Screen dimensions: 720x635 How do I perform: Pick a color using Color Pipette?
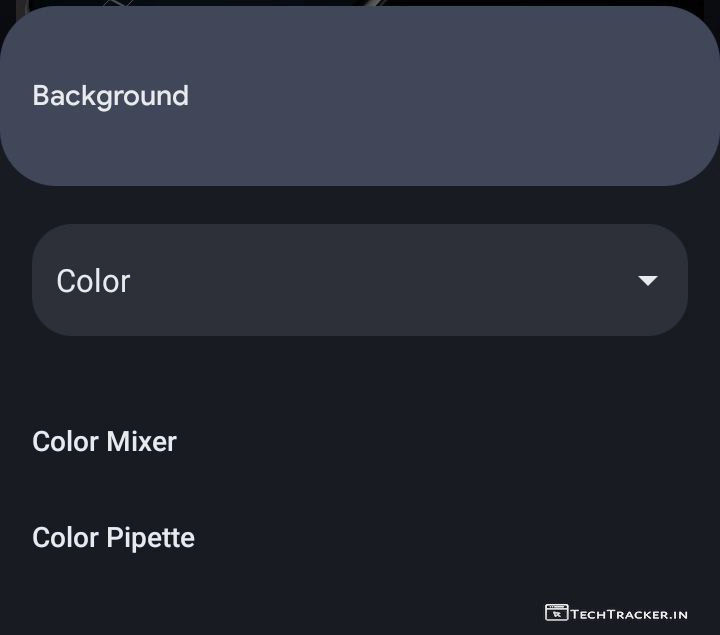tap(113, 537)
